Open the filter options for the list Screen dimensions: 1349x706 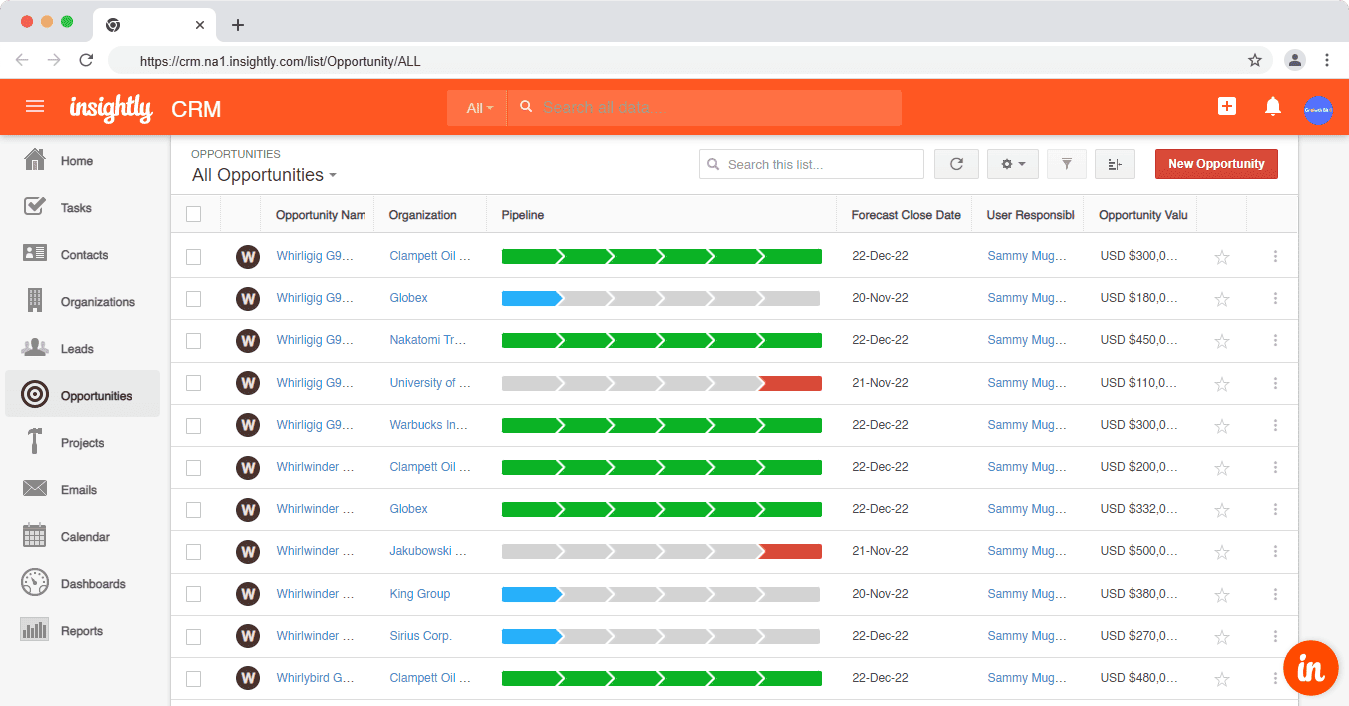tap(1066, 163)
